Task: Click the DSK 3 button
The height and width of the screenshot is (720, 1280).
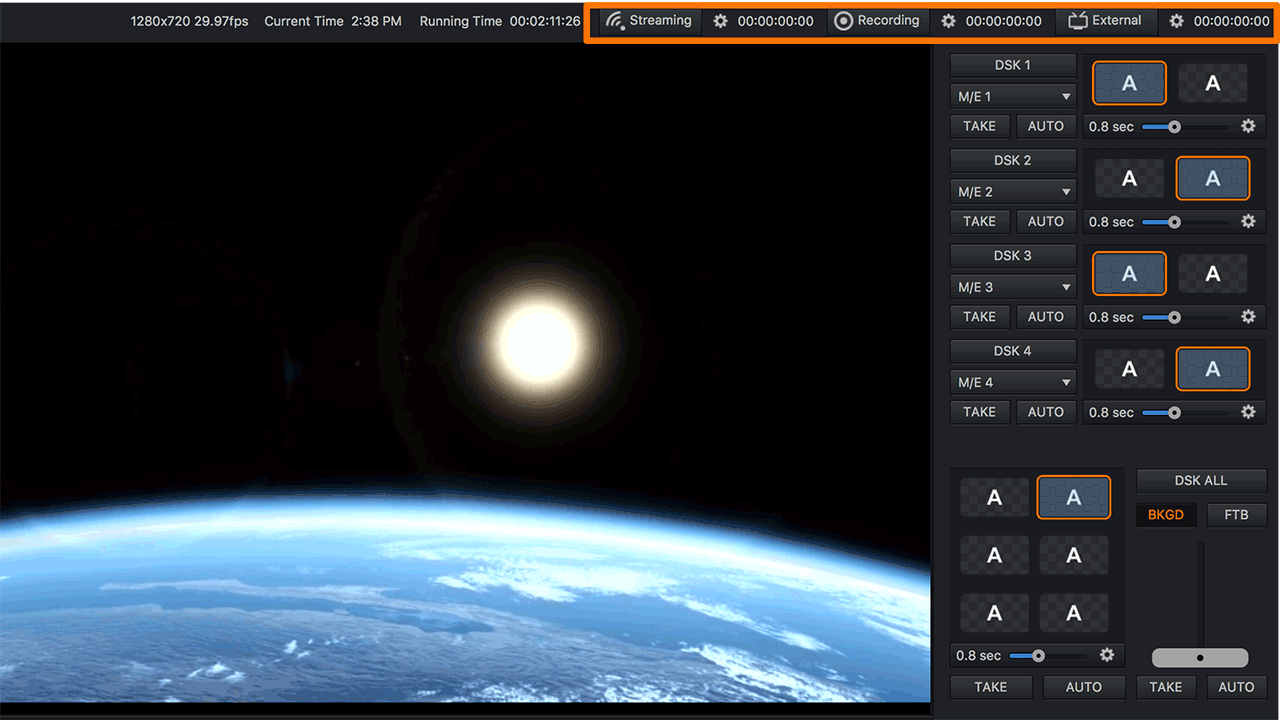Action: click(1013, 255)
